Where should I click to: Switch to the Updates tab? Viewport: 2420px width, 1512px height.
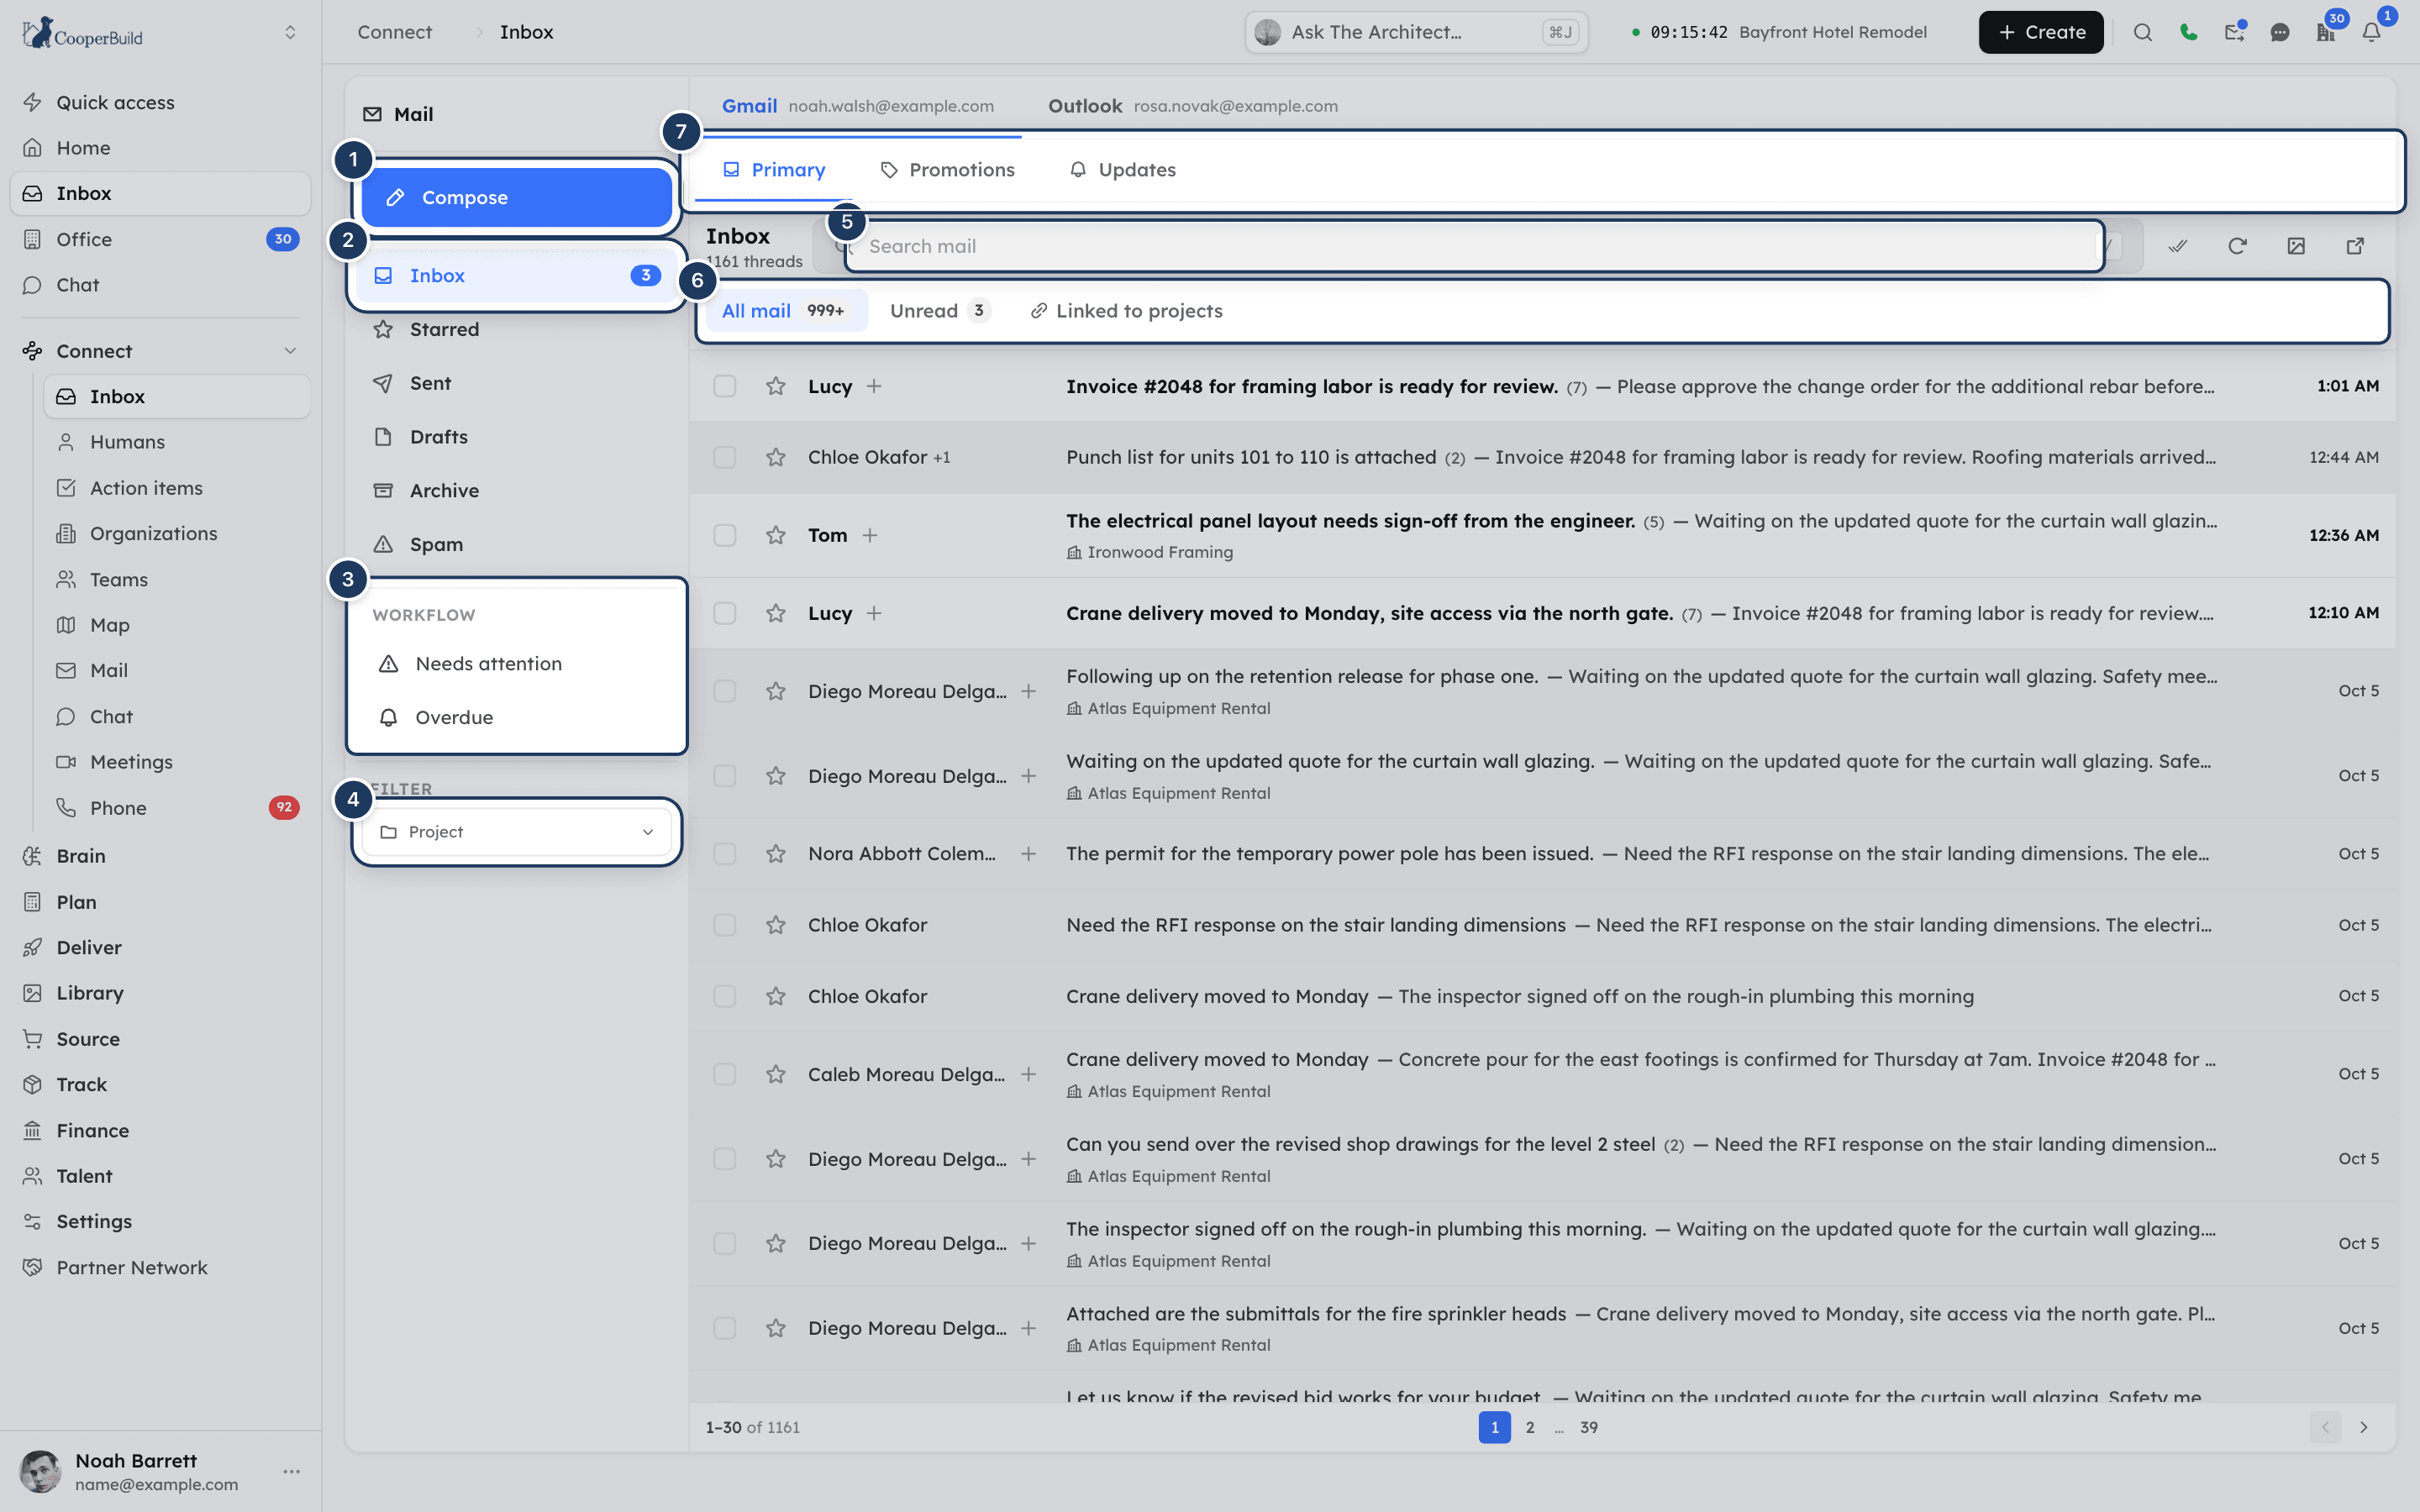click(1122, 170)
